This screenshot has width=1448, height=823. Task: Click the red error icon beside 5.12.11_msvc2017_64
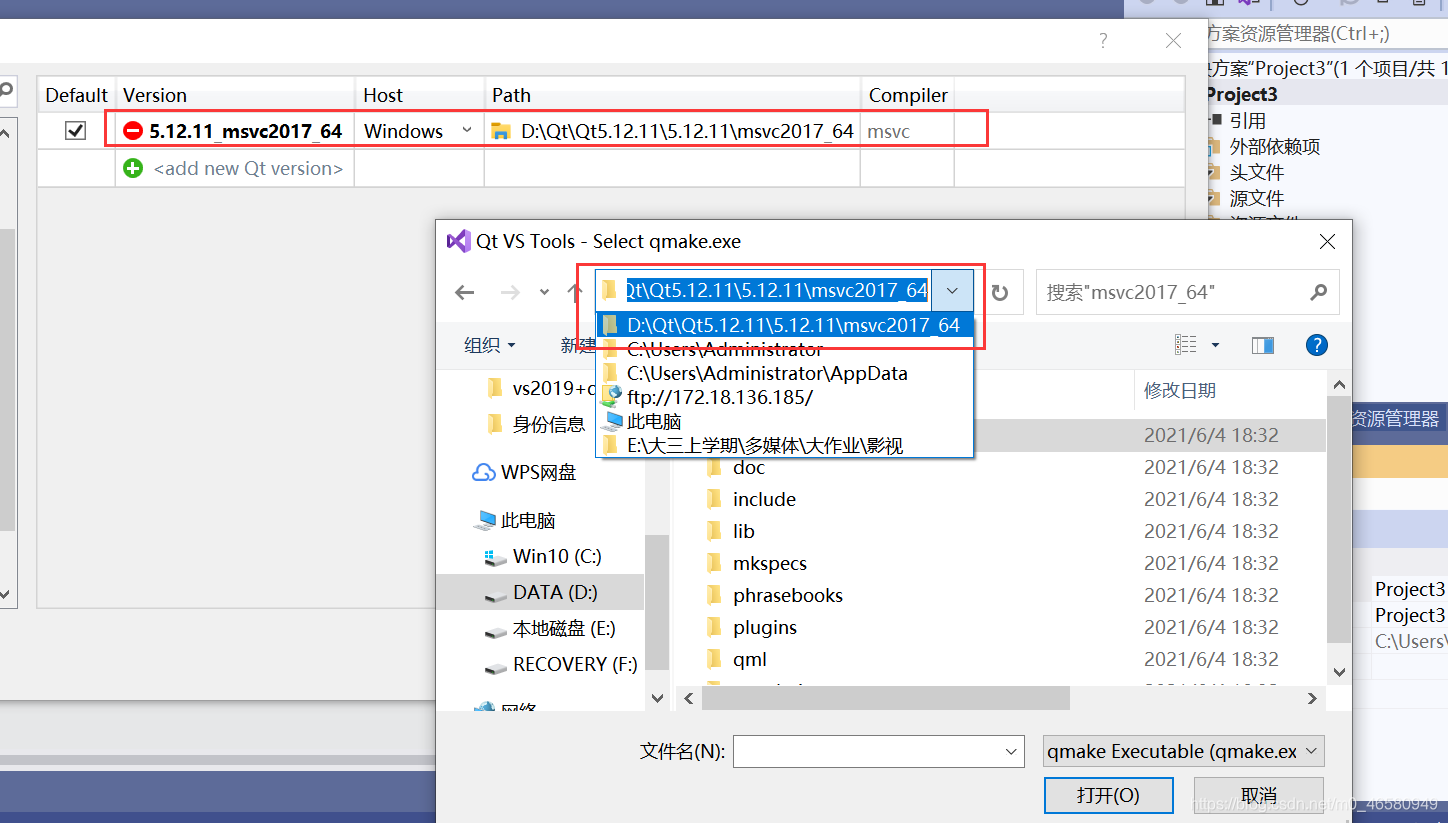(133, 131)
